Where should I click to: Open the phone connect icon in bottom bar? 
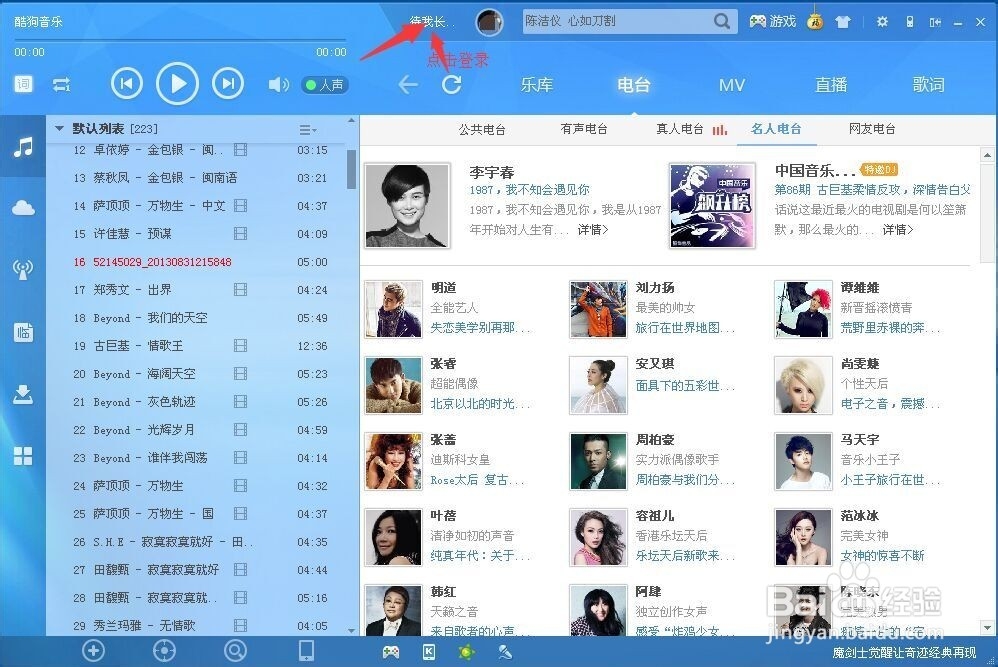[x=306, y=650]
